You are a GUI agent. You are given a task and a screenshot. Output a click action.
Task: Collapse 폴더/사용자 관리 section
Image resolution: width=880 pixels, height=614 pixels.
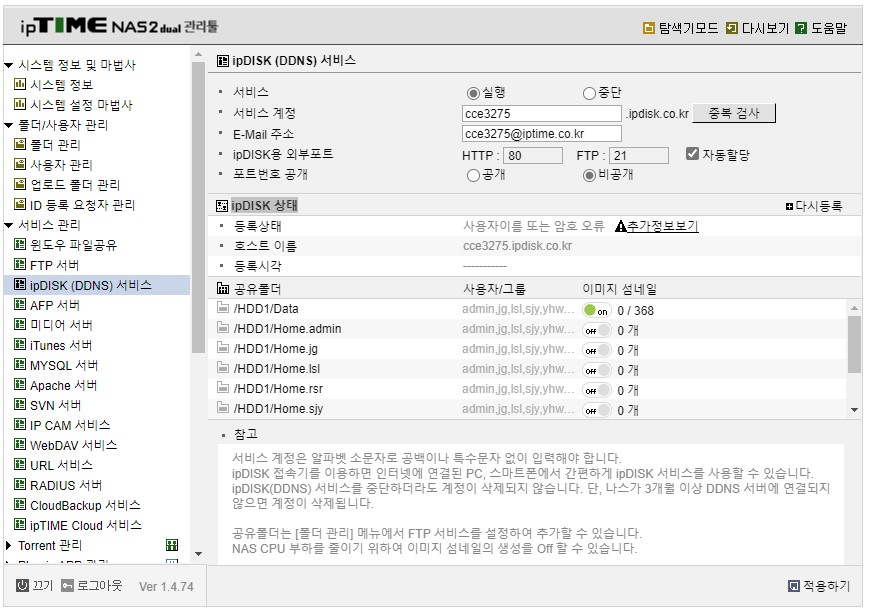tap(8, 125)
